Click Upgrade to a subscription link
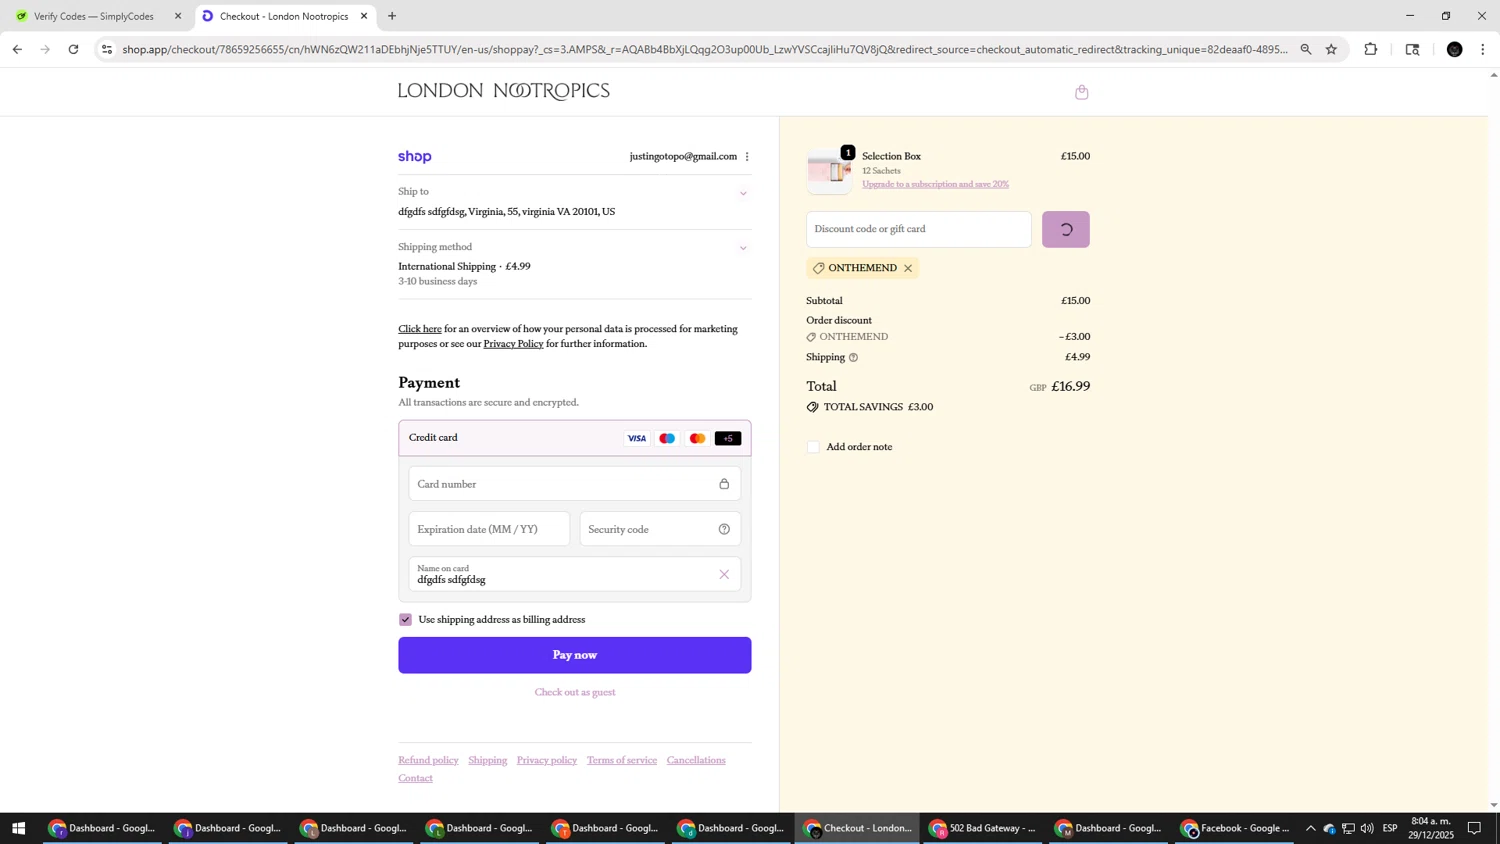Viewport: 1500px width, 844px height. pos(935,184)
